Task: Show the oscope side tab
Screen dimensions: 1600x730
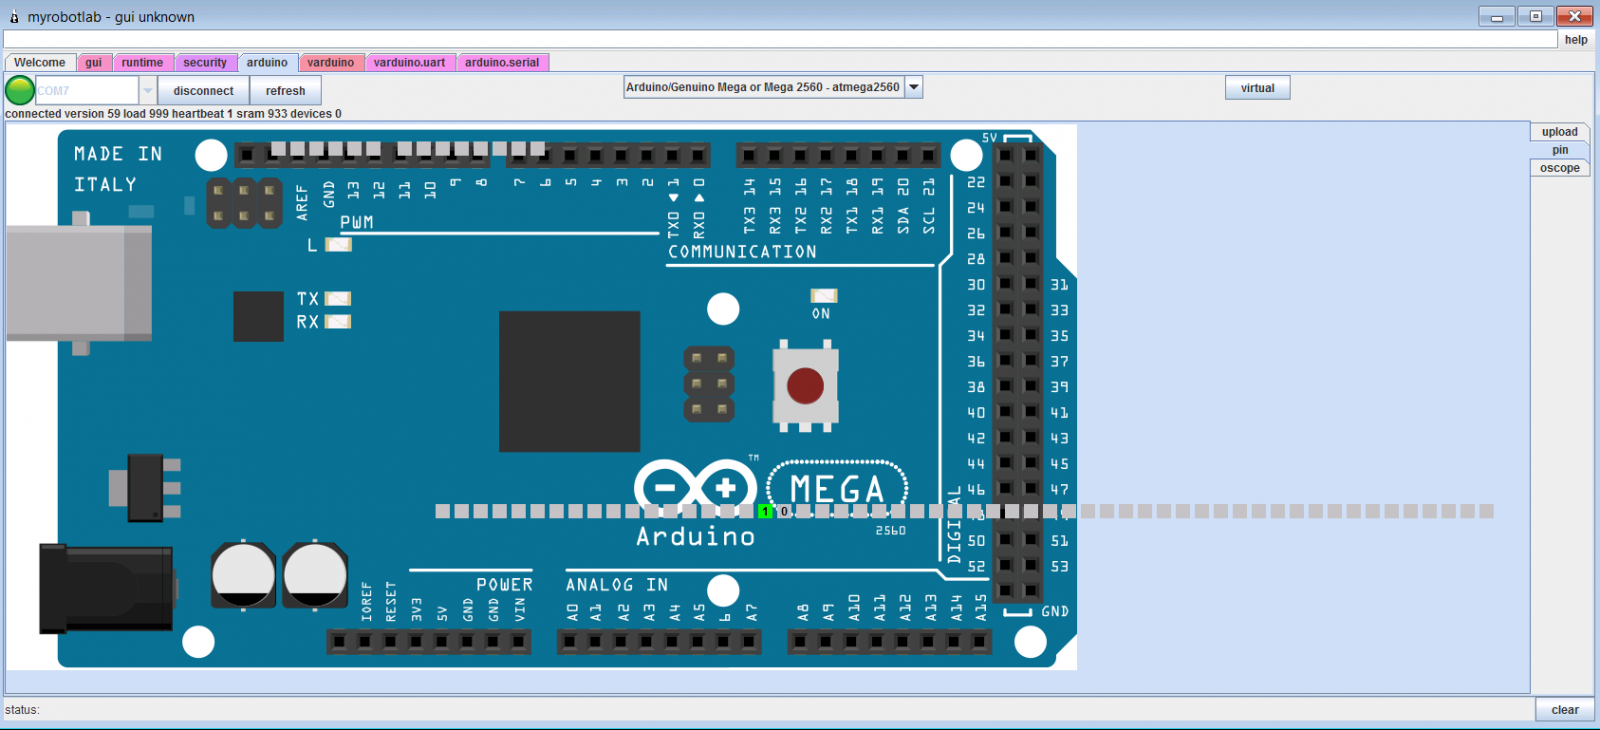Action: click(1560, 168)
